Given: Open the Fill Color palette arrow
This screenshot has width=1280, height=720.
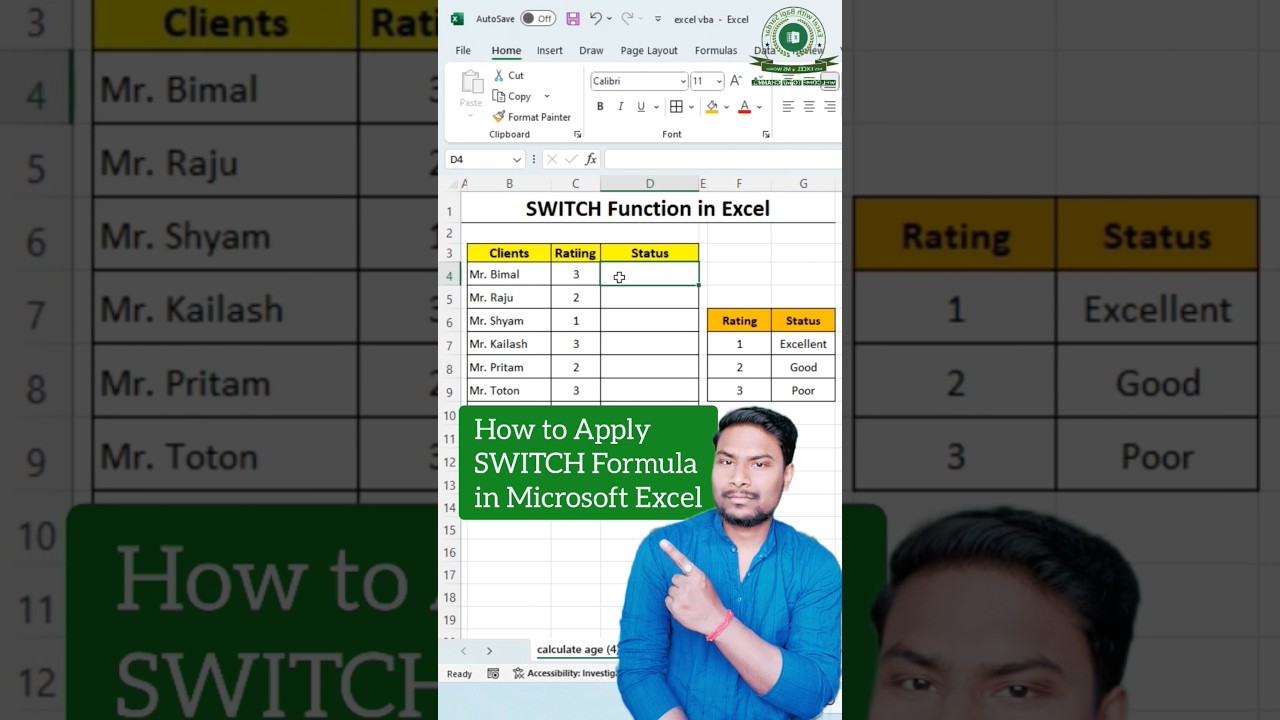Looking at the screenshot, I should [726, 107].
